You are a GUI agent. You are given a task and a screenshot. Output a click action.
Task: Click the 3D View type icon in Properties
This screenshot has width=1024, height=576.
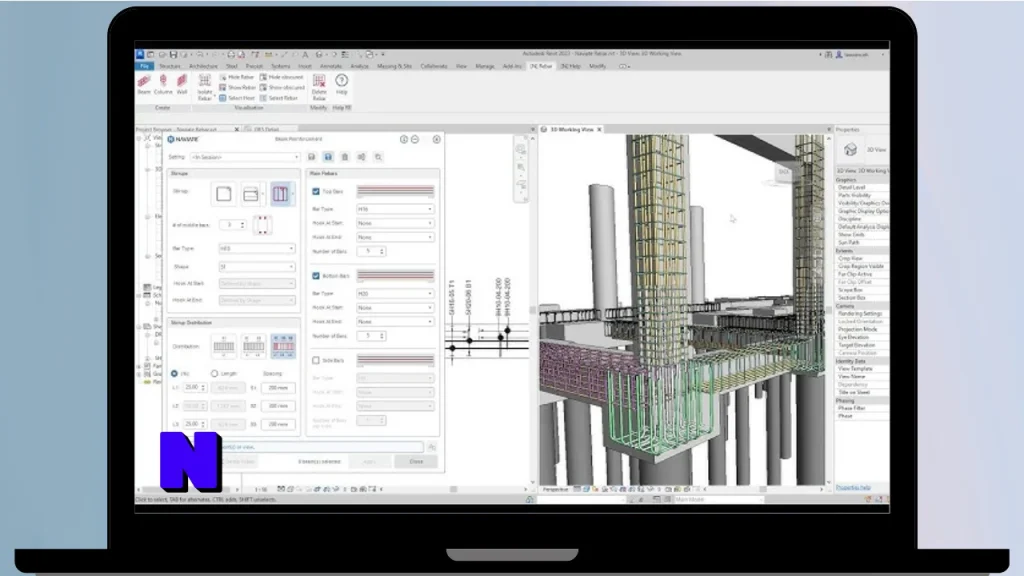pos(850,150)
